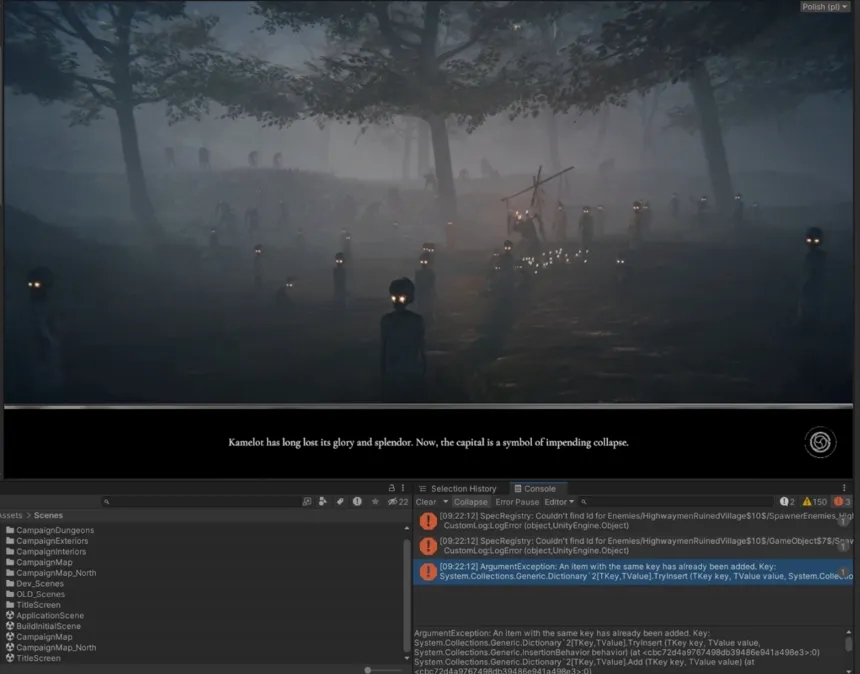Click the error icon of the GameObject$7$ entry
860x674 pixels.
[x=428, y=546]
